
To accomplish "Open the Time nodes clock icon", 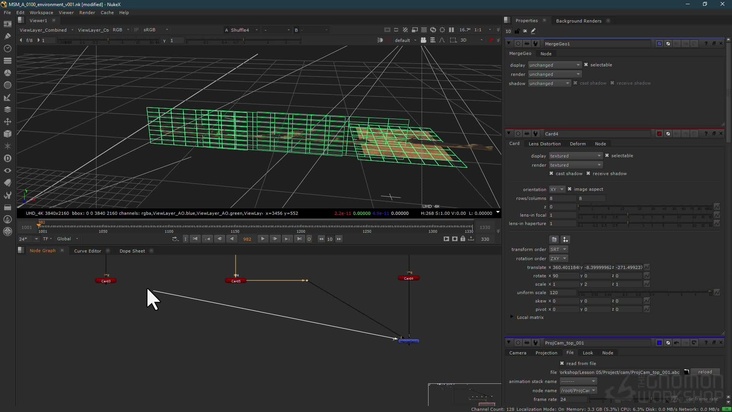I will coord(7,49).
